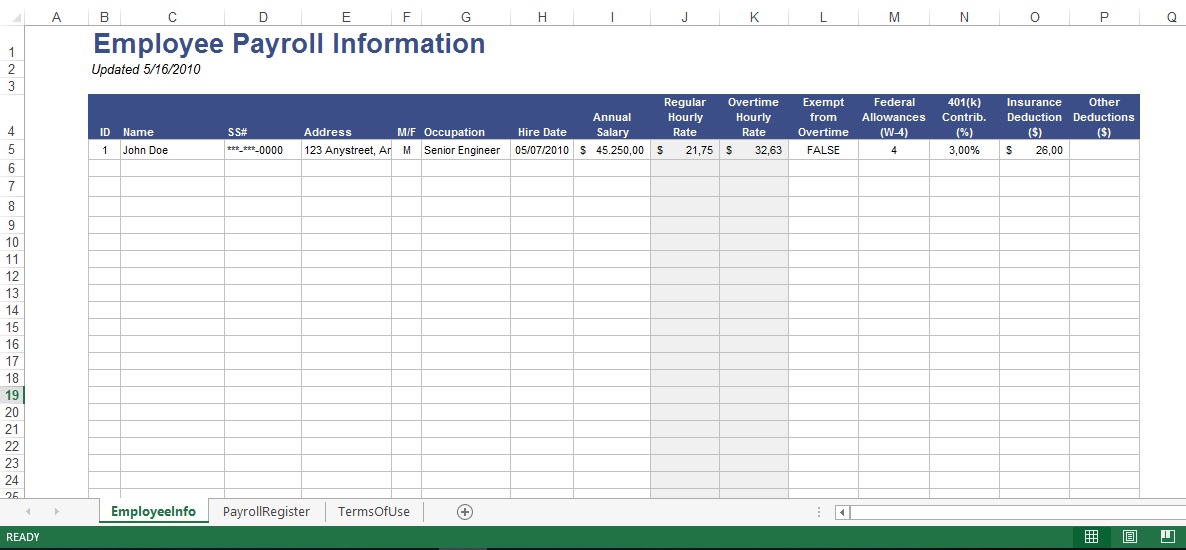Go to next sheet arrow

coord(57,512)
